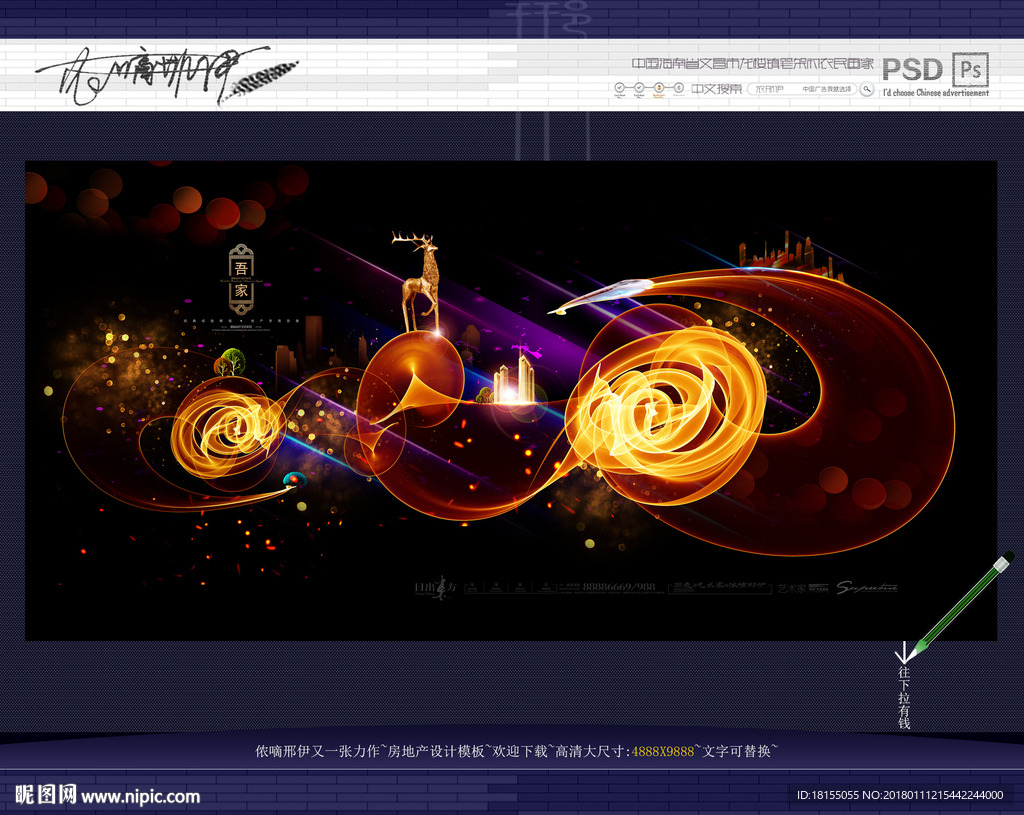Click the 昵图网 site logo
The height and width of the screenshot is (815, 1024).
[44, 795]
